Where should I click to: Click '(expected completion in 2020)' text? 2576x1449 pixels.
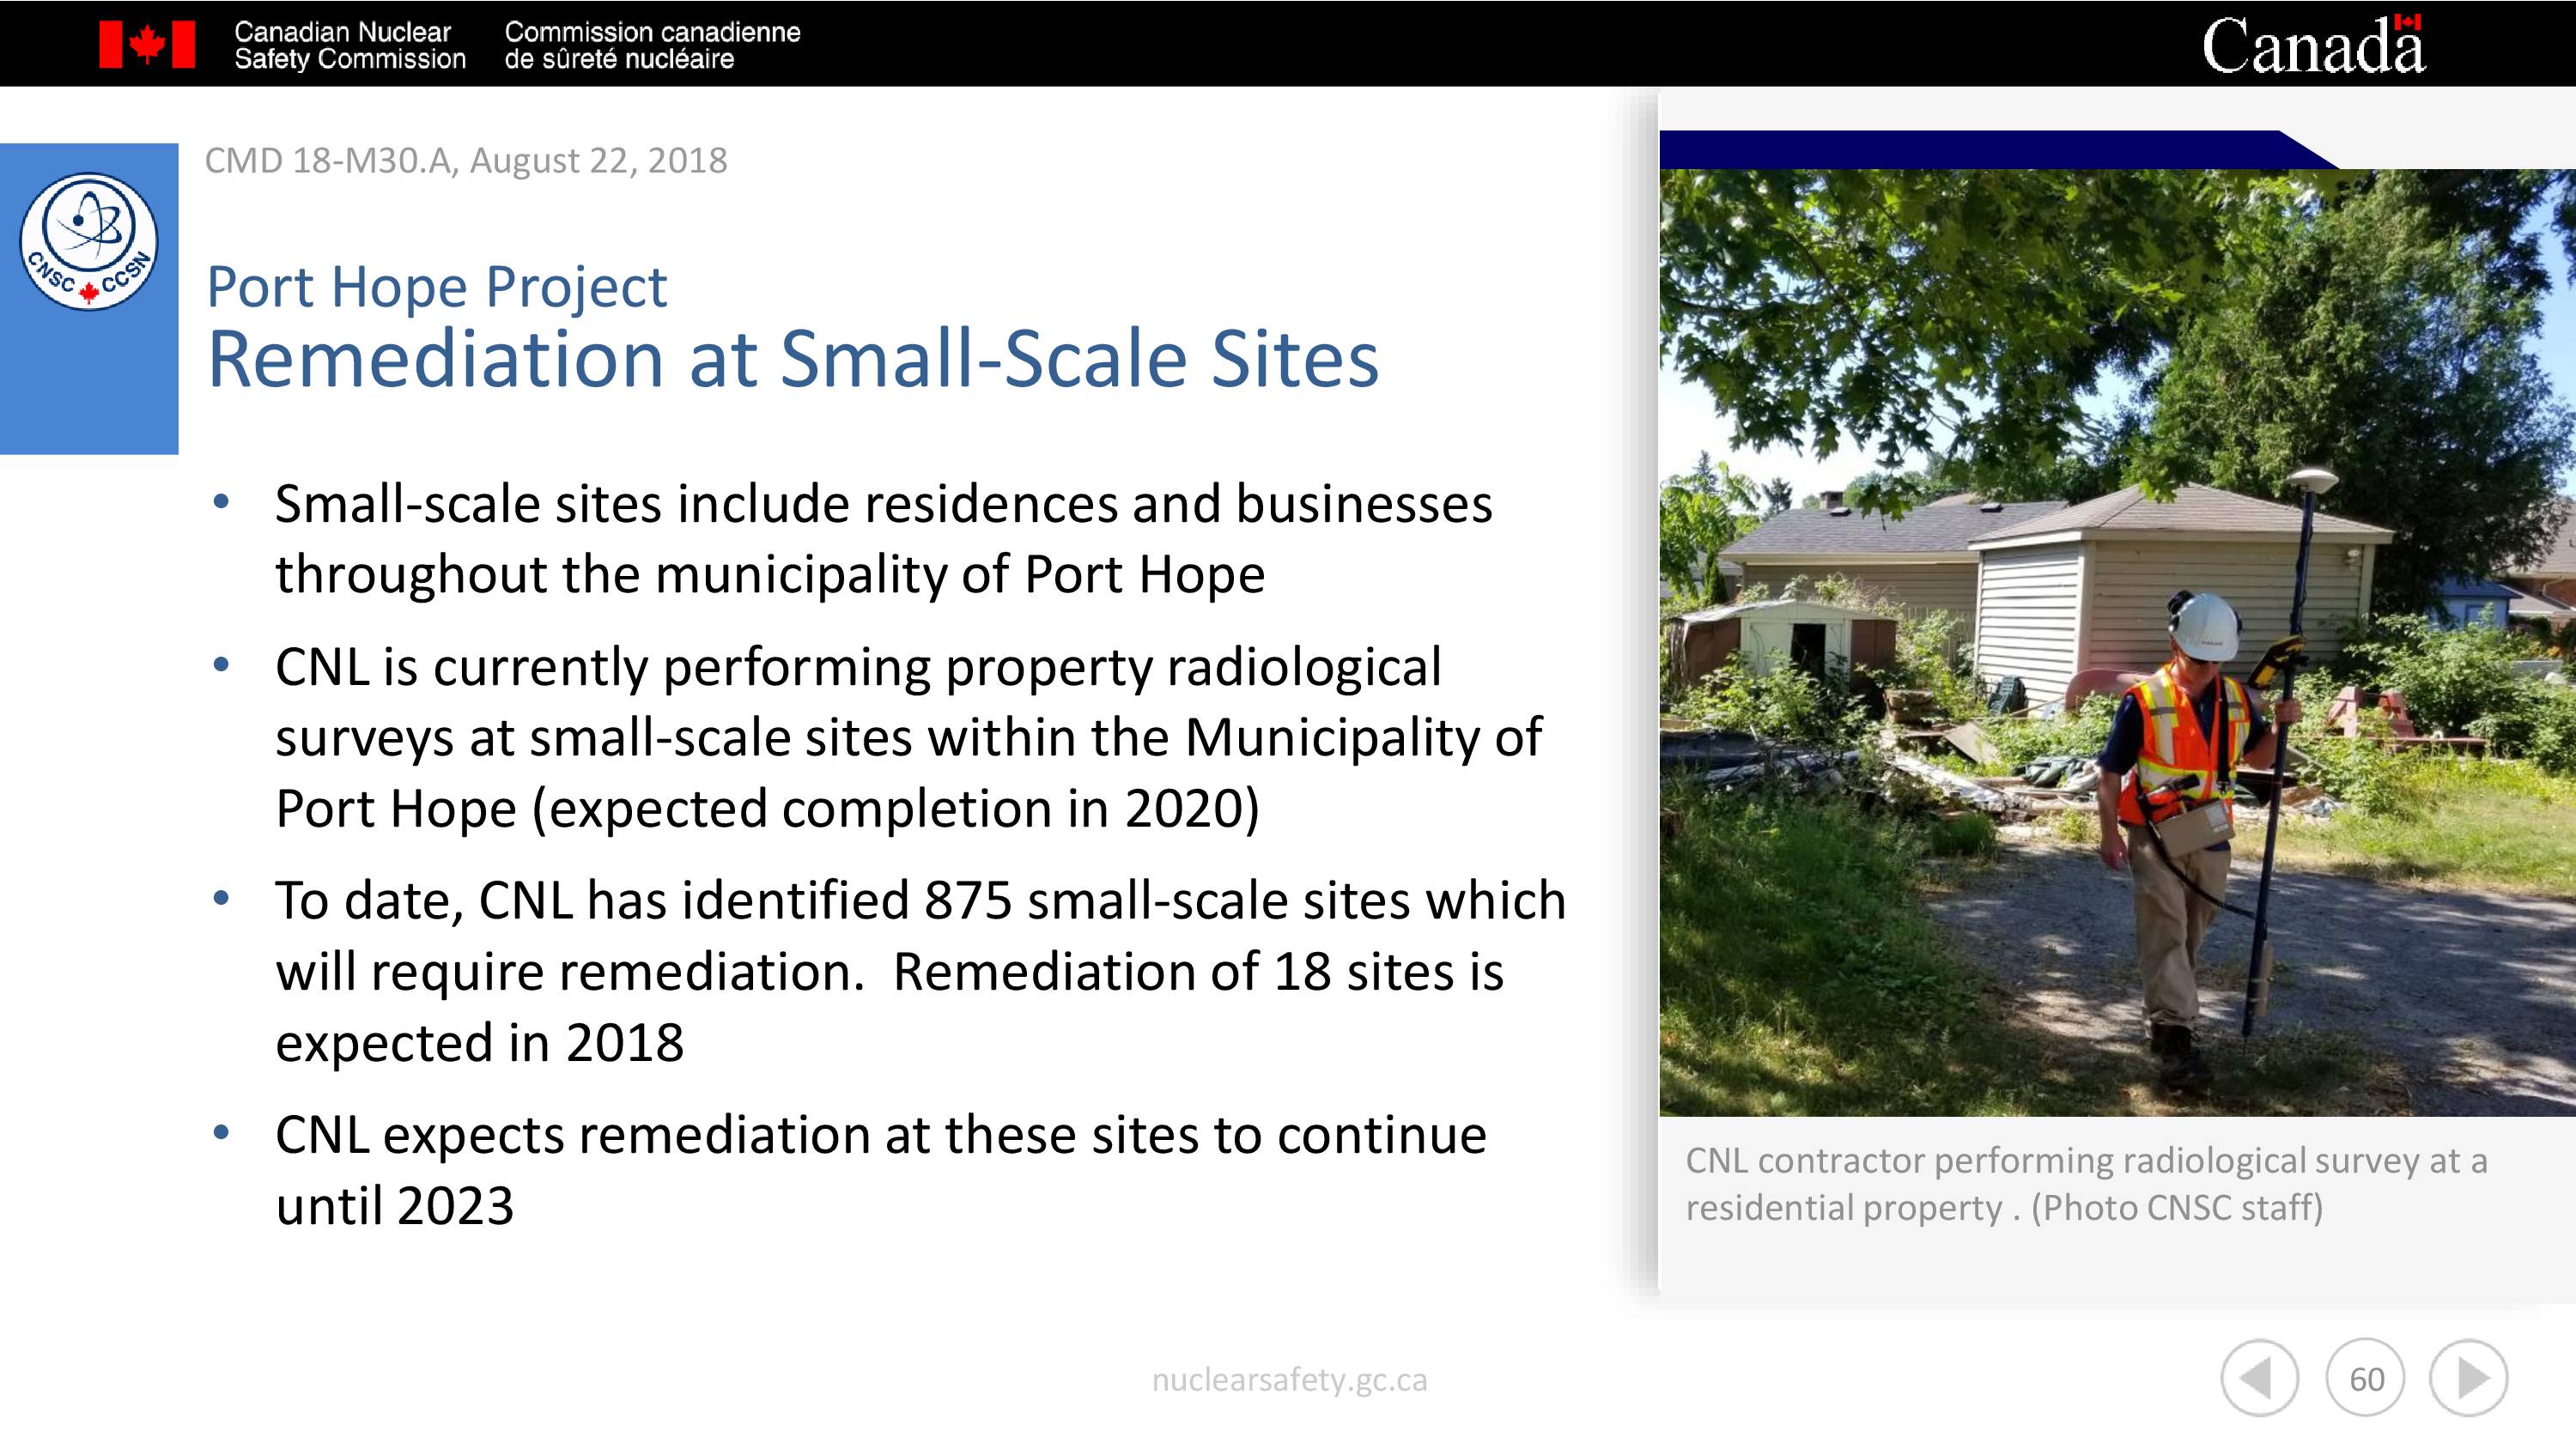pyautogui.click(x=896, y=808)
